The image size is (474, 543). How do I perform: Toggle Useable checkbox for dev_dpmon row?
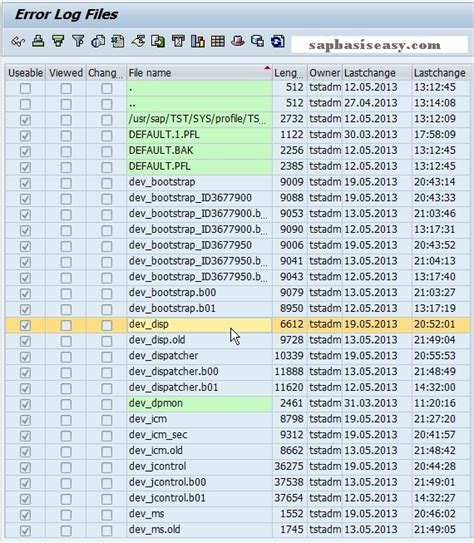[25, 404]
